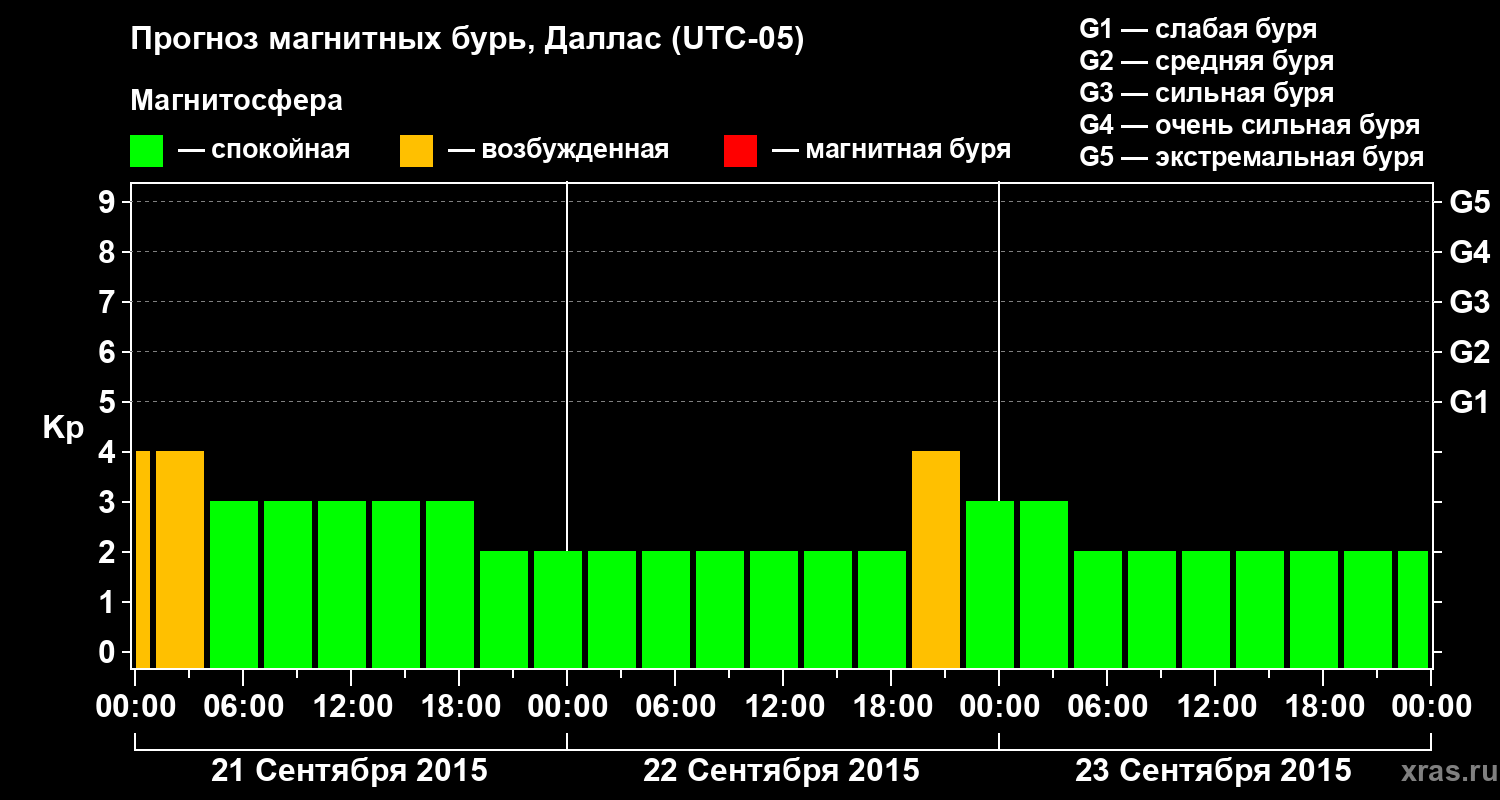Click the final 00:00 label at chart end
Screen dimensions: 1500x800
pos(1432,707)
